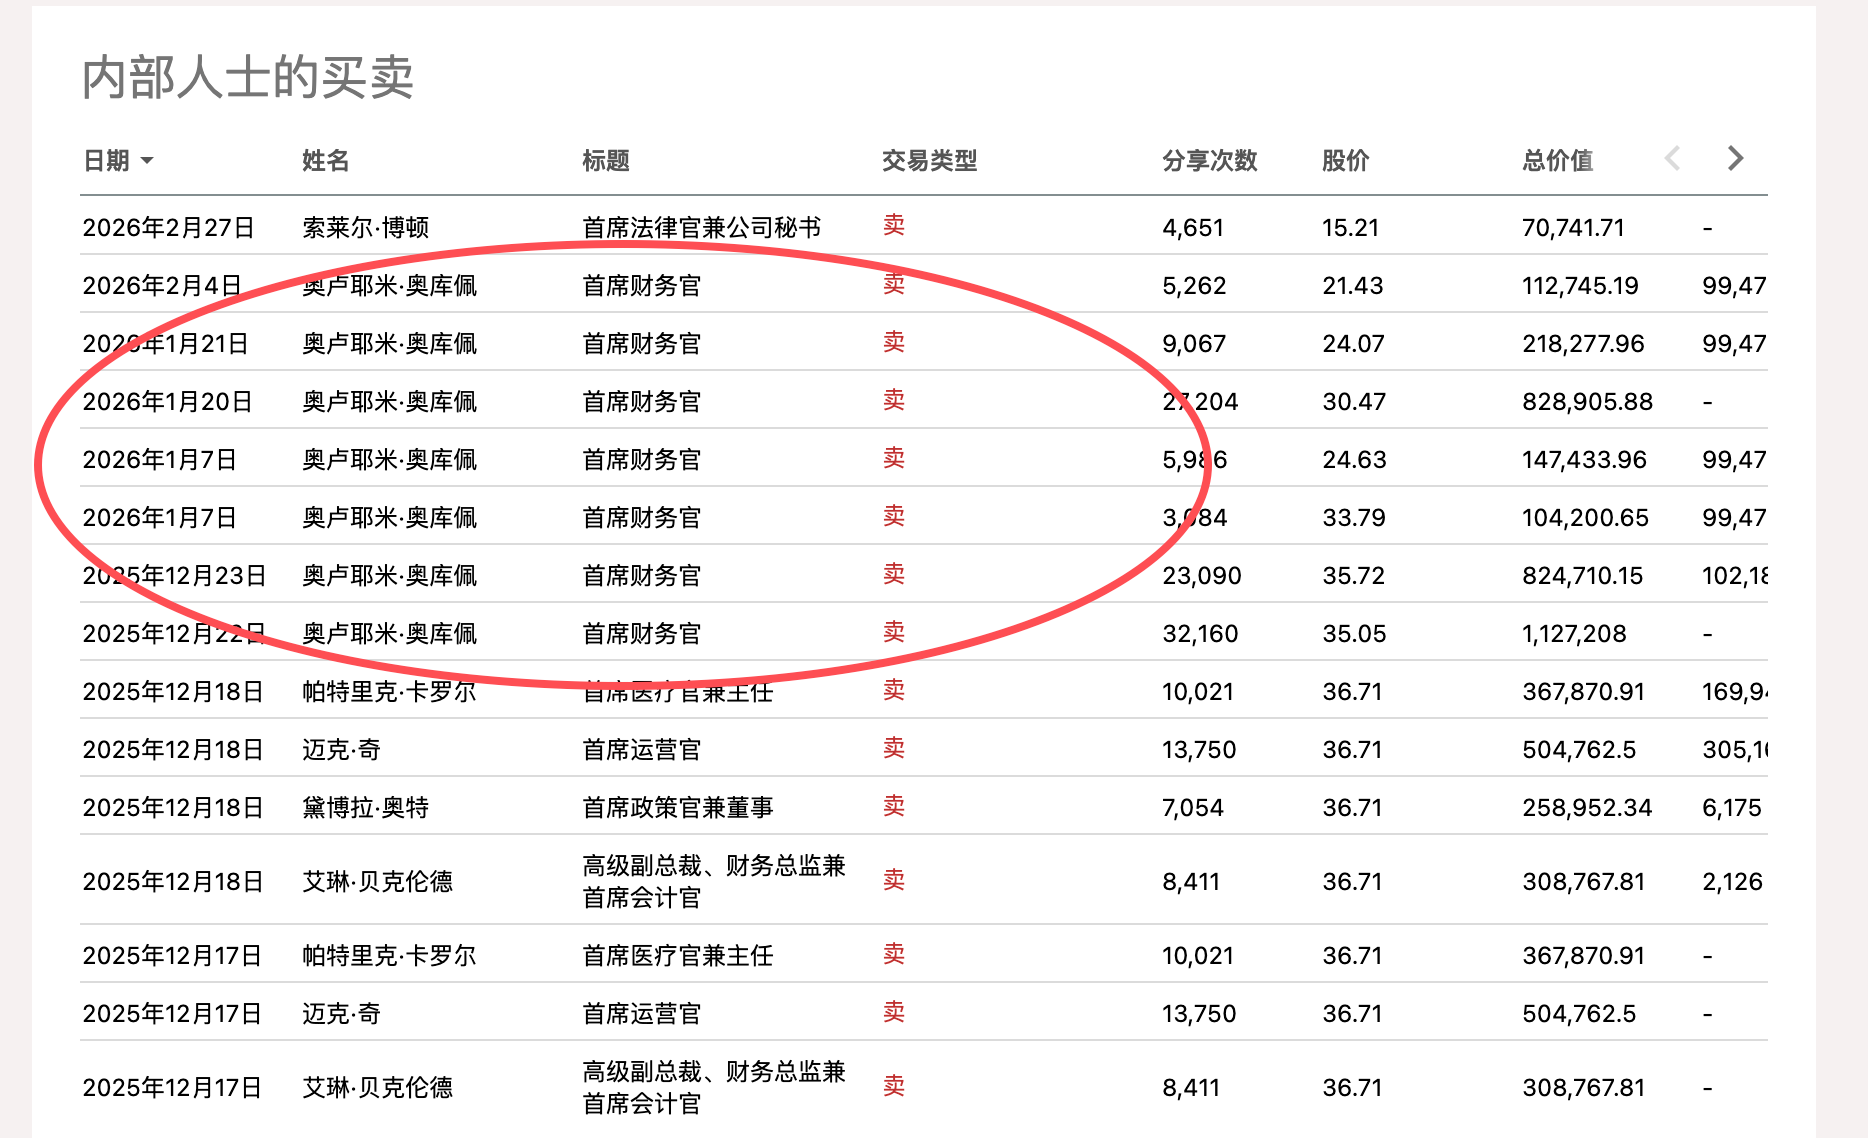Sort by 股价 column header
Screen dimensions: 1868x1138
tap(1344, 161)
